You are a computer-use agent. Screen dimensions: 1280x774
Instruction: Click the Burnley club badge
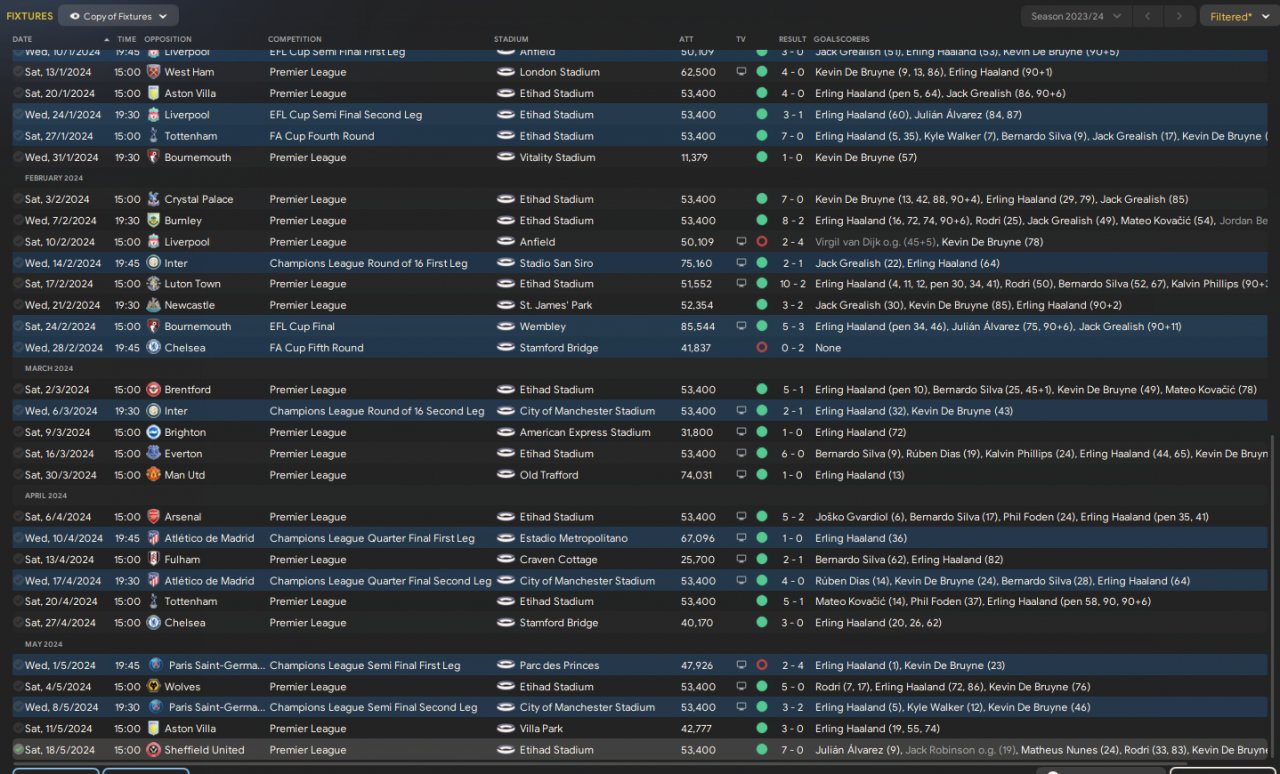(x=153, y=220)
